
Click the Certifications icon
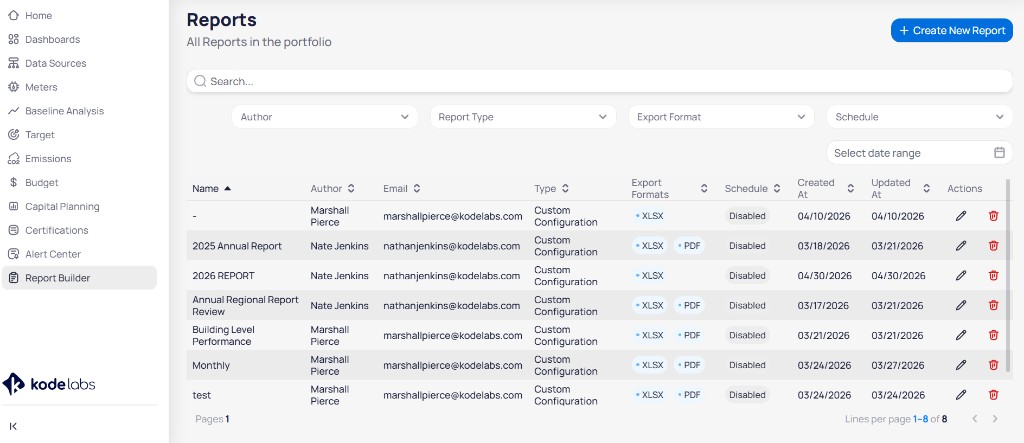coord(13,230)
